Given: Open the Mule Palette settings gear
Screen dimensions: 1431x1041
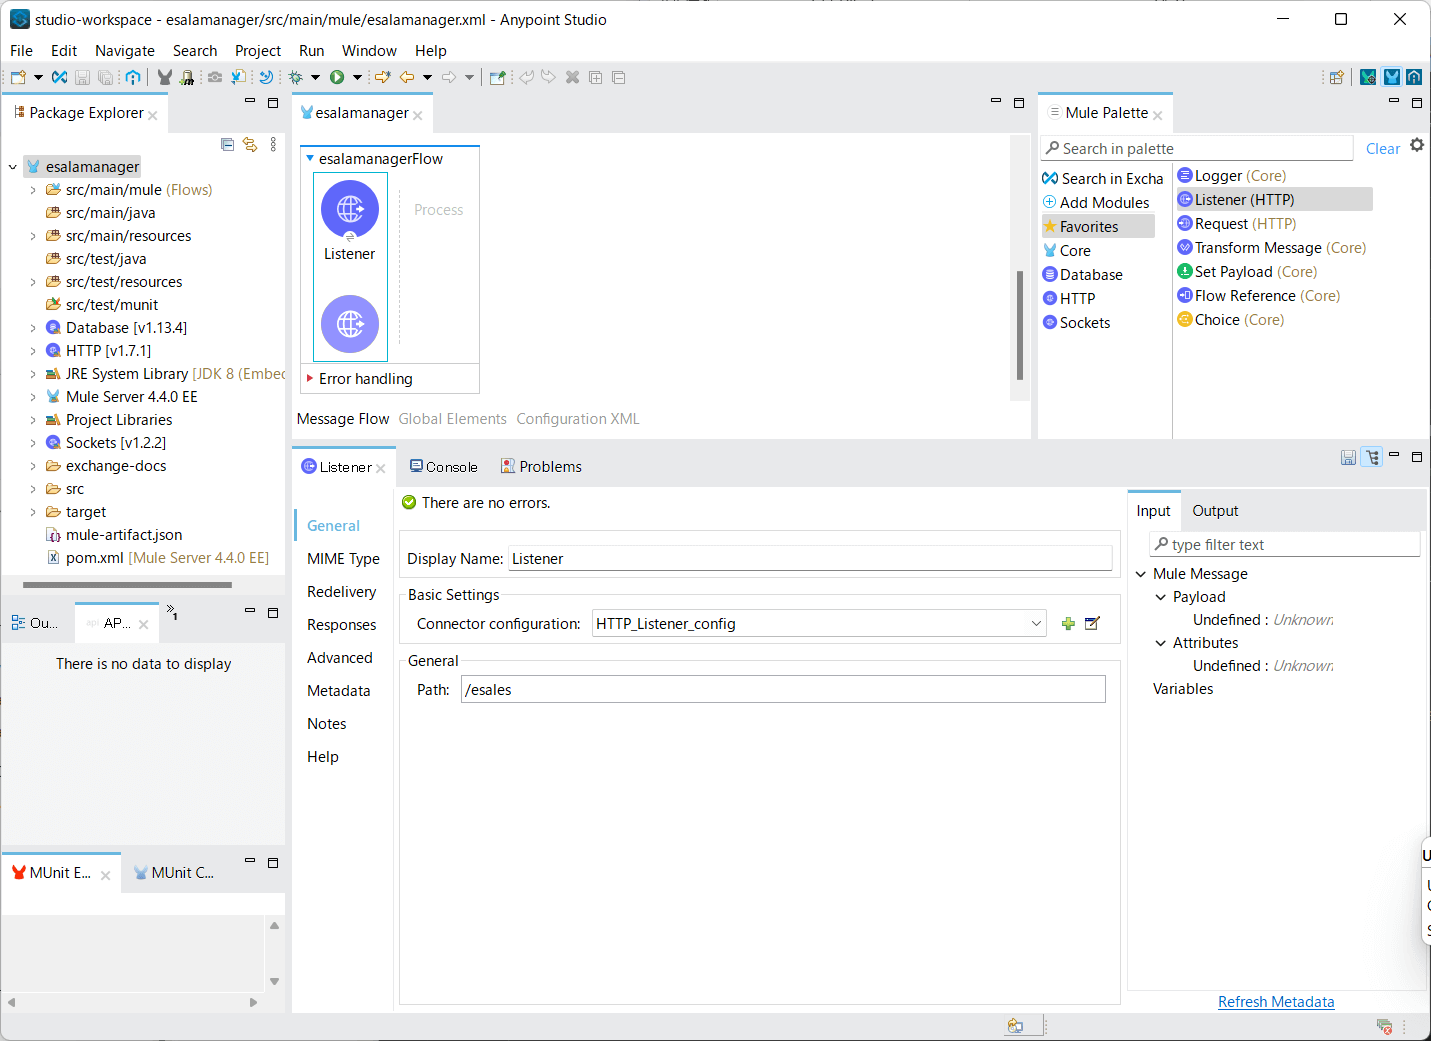Looking at the screenshot, I should pyautogui.click(x=1417, y=146).
